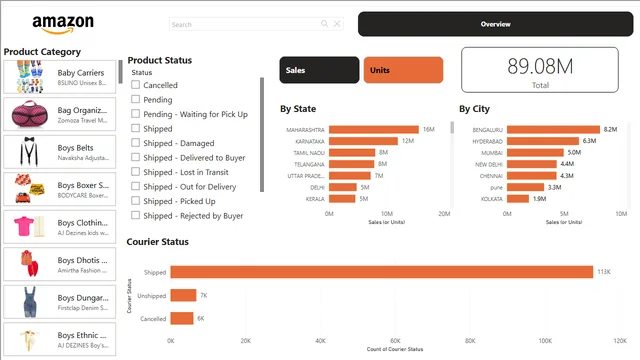Click the 89.08M Total card
The height and width of the screenshot is (360, 640).
click(540, 70)
